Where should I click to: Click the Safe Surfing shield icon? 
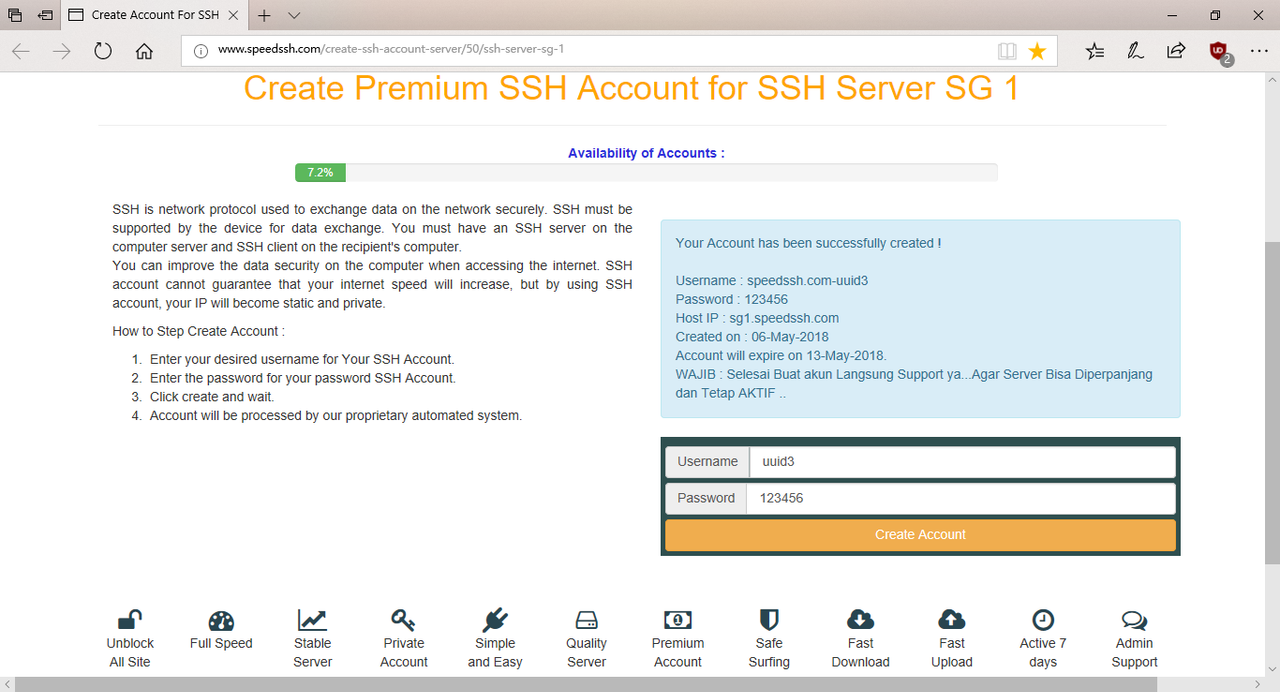click(769, 620)
